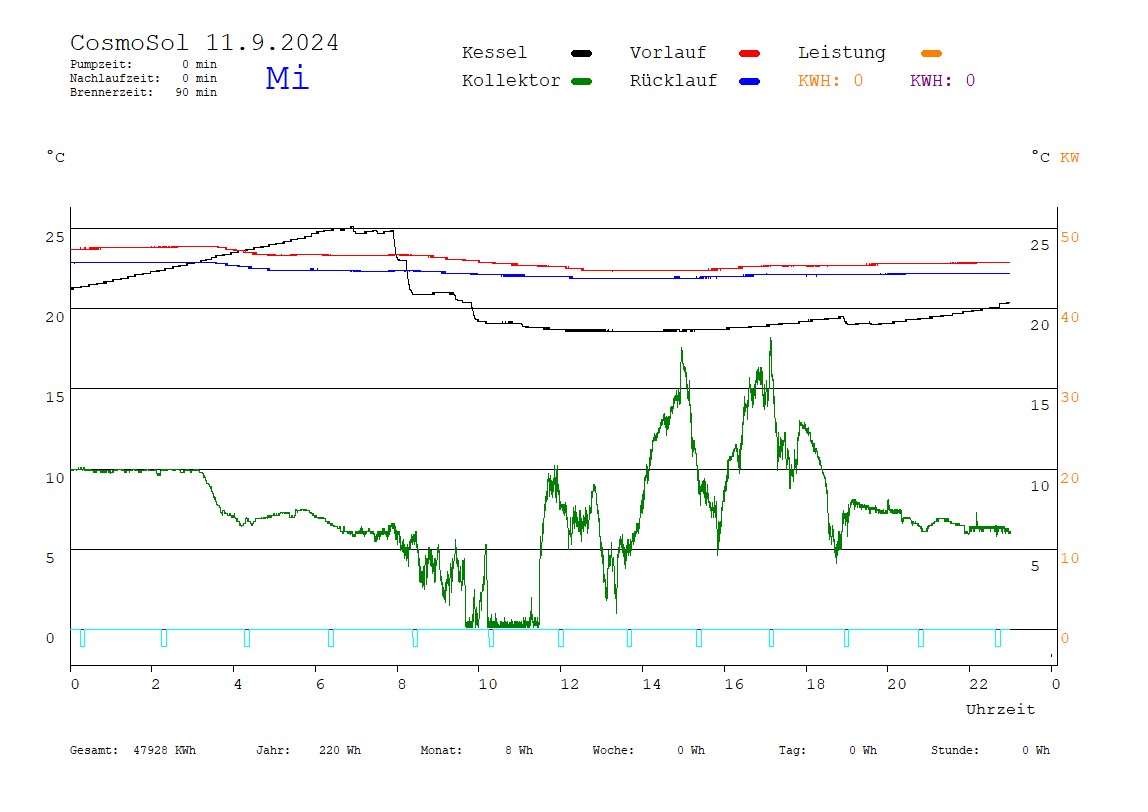Select "20" on the left temperature axis
The width and height of the screenshot is (1148, 812).
point(55,317)
